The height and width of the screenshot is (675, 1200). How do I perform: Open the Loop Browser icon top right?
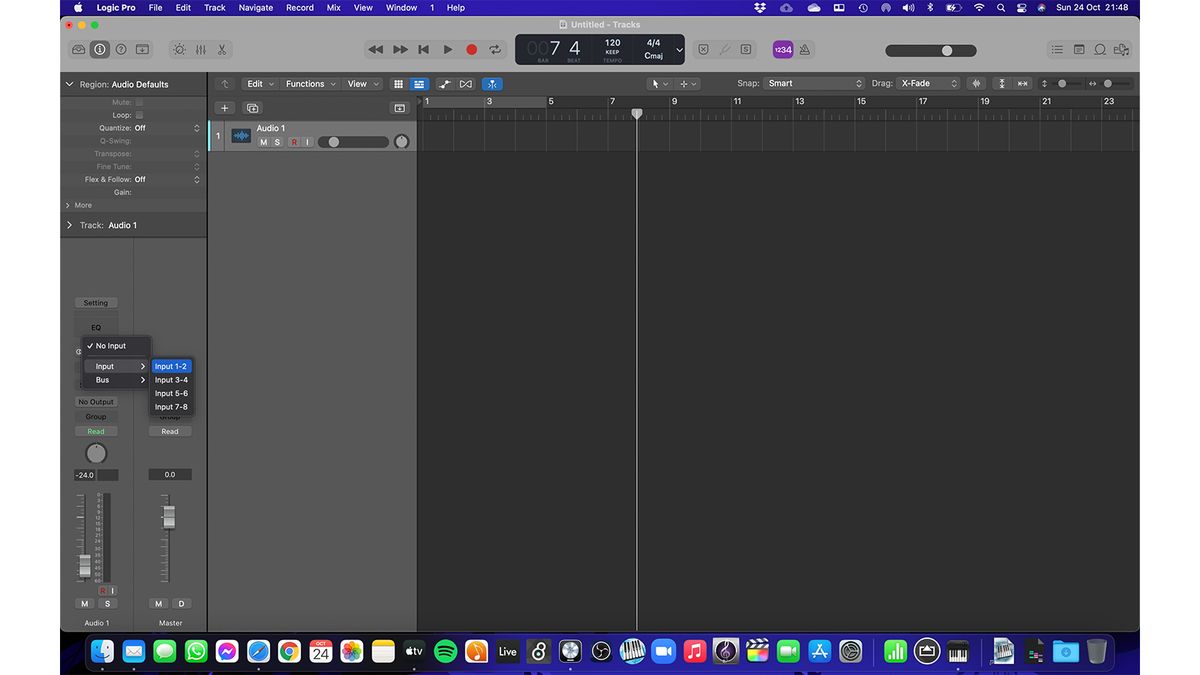pyautogui.click(x=1100, y=49)
